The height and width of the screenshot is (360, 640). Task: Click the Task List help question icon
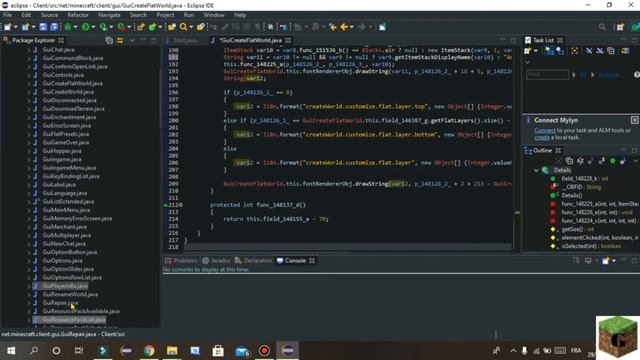pyautogui.click(x=636, y=75)
